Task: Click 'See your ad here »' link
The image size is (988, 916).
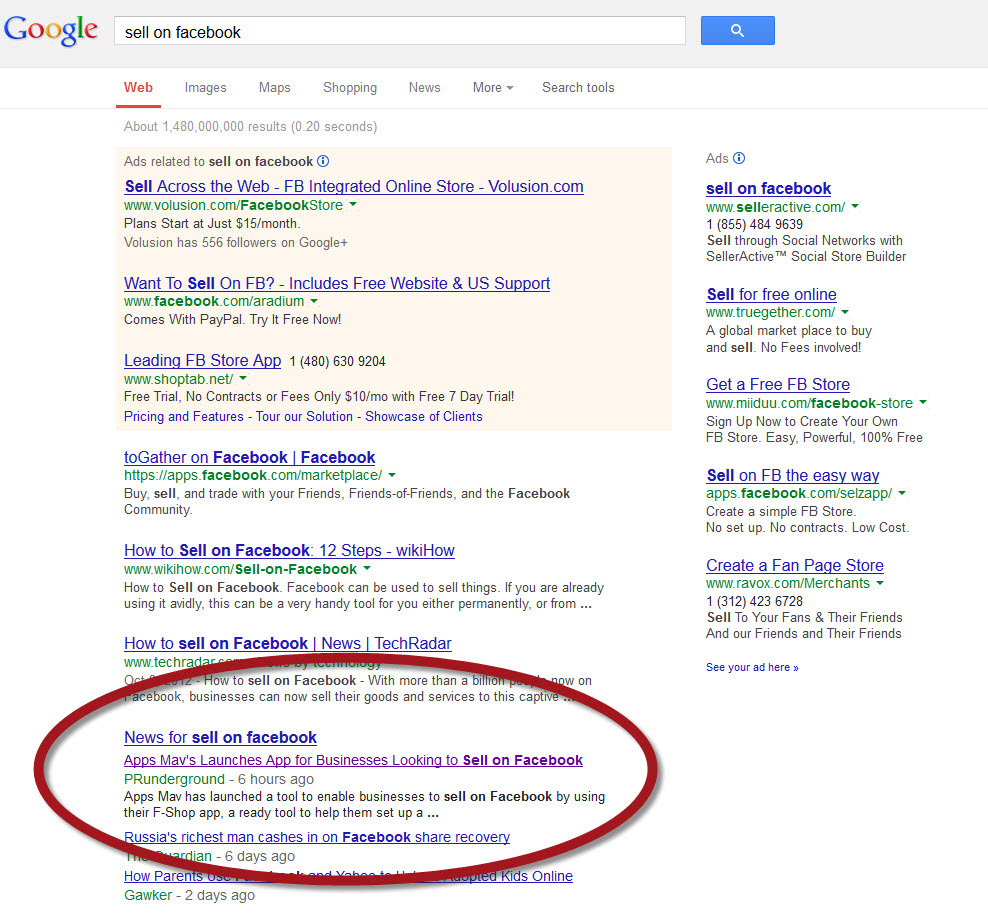Action: coord(752,667)
